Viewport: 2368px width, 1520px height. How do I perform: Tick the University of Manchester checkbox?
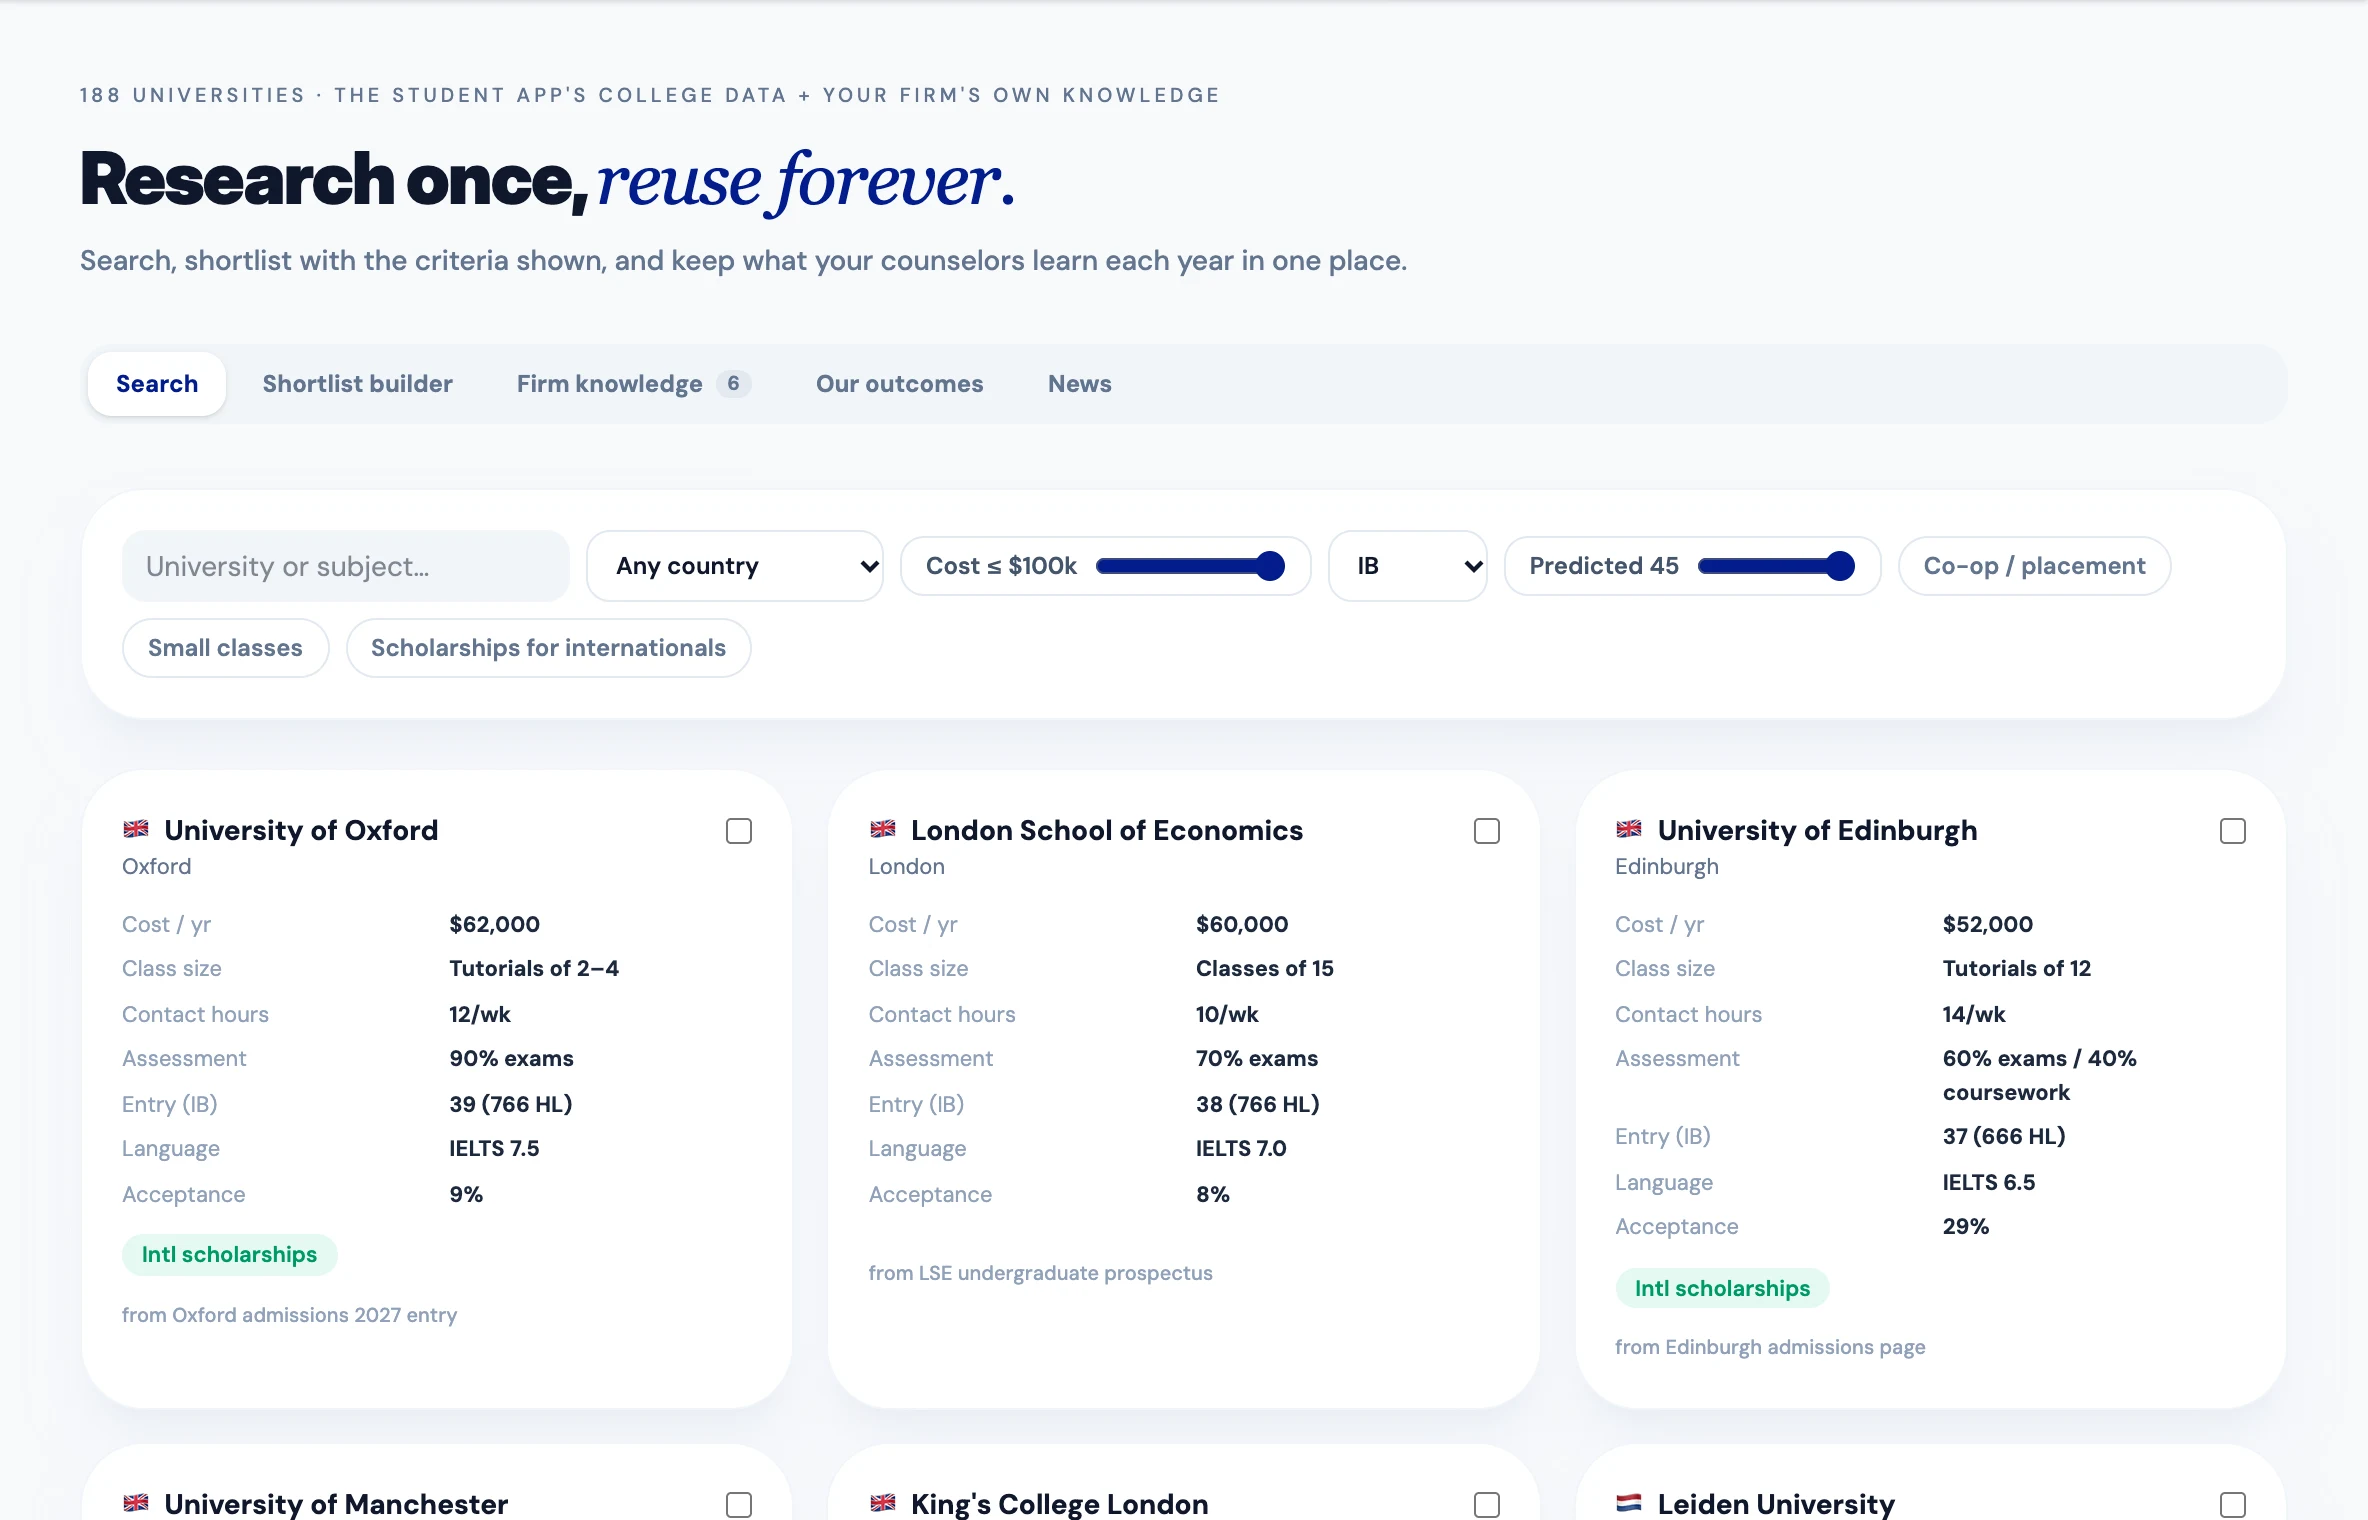pyautogui.click(x=739, y=1505)
